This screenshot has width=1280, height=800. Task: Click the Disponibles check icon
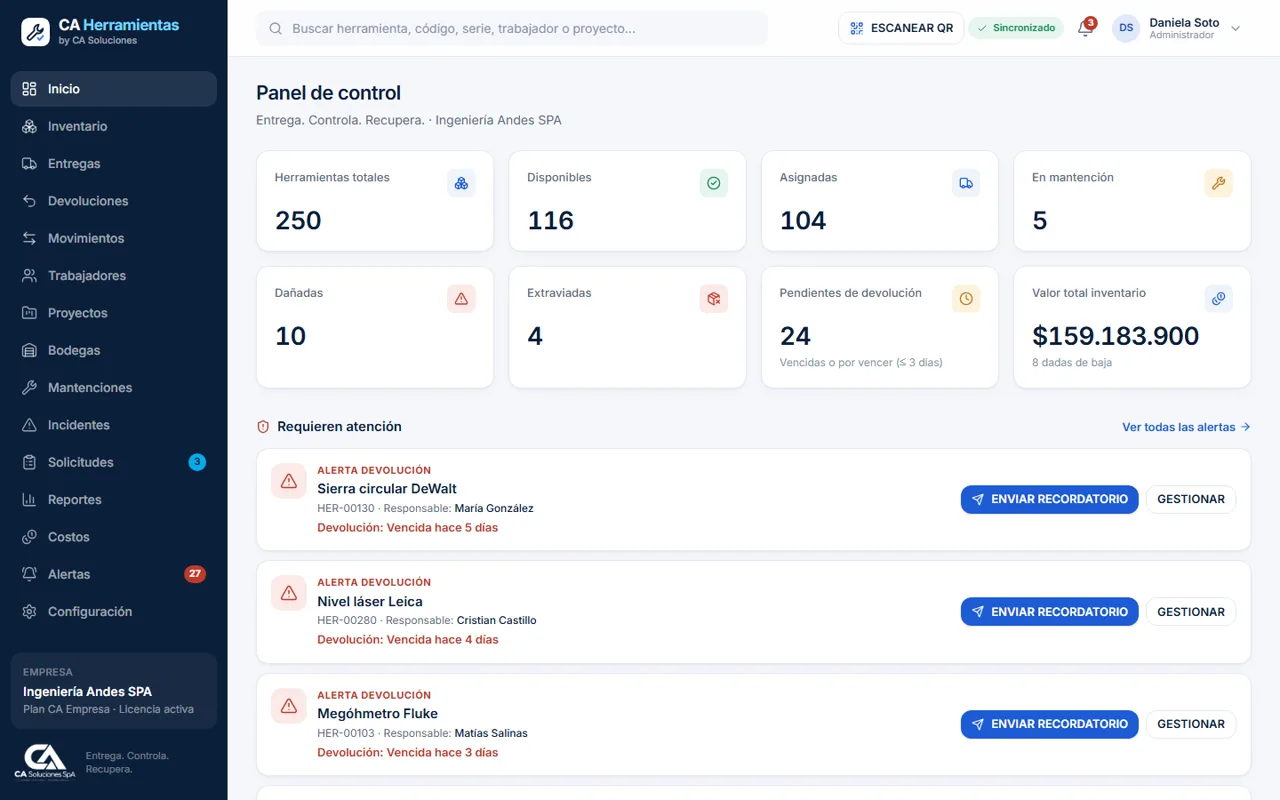point(714,183)
